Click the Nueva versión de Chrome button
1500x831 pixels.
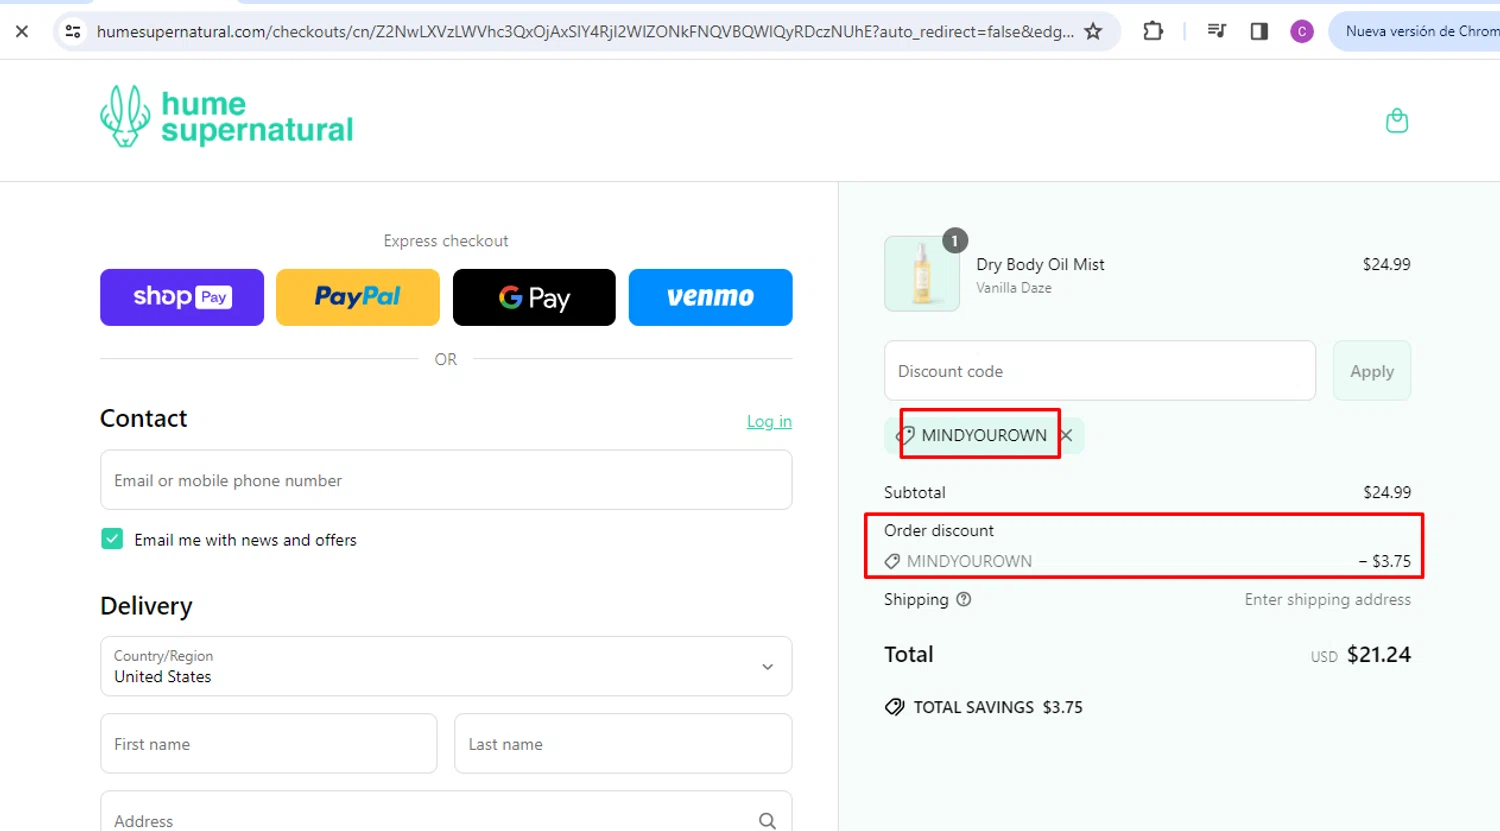click(1418, 31)
